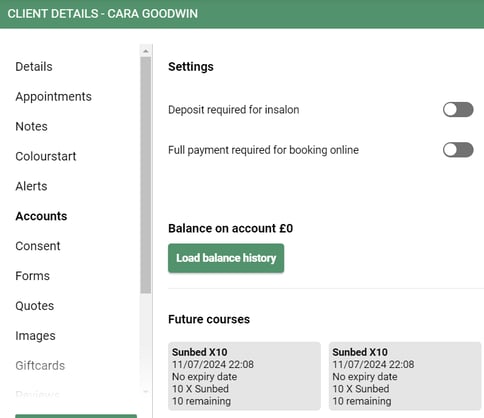Screen dimensions: 484x418
Task: Open the Alerts section
Action: [x=31, y=186]
